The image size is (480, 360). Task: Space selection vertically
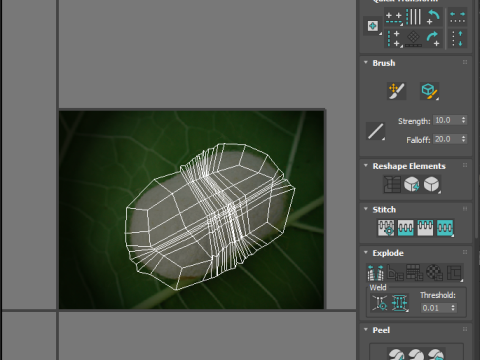click(457, 39)
